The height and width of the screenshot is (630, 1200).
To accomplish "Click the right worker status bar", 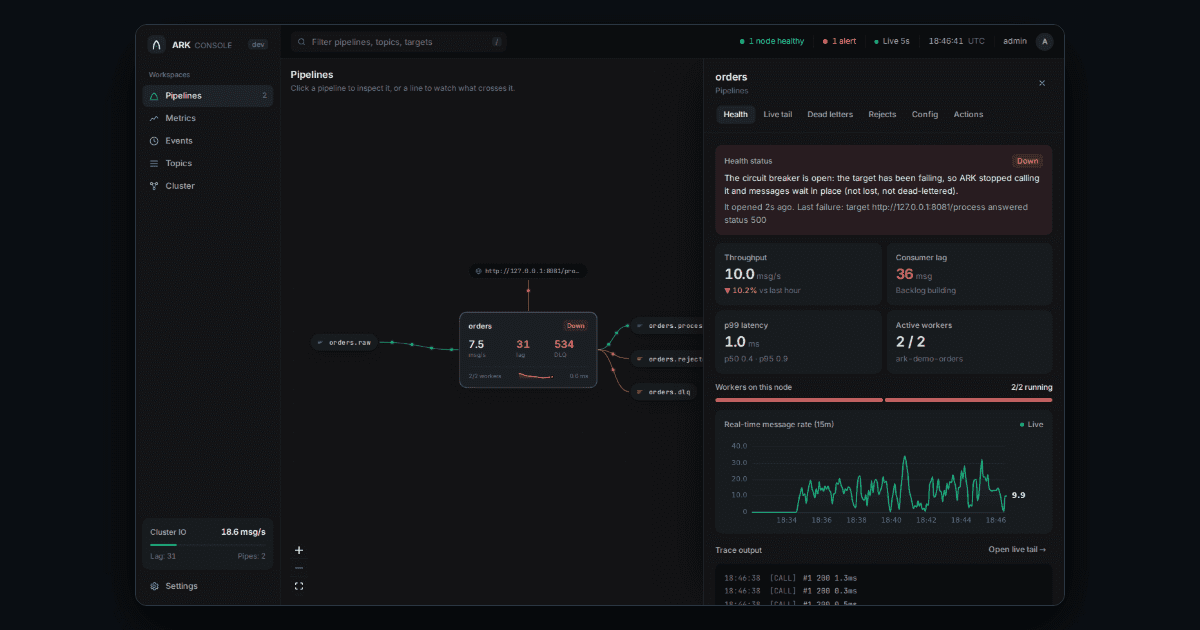I will click(x=968, y=400).
